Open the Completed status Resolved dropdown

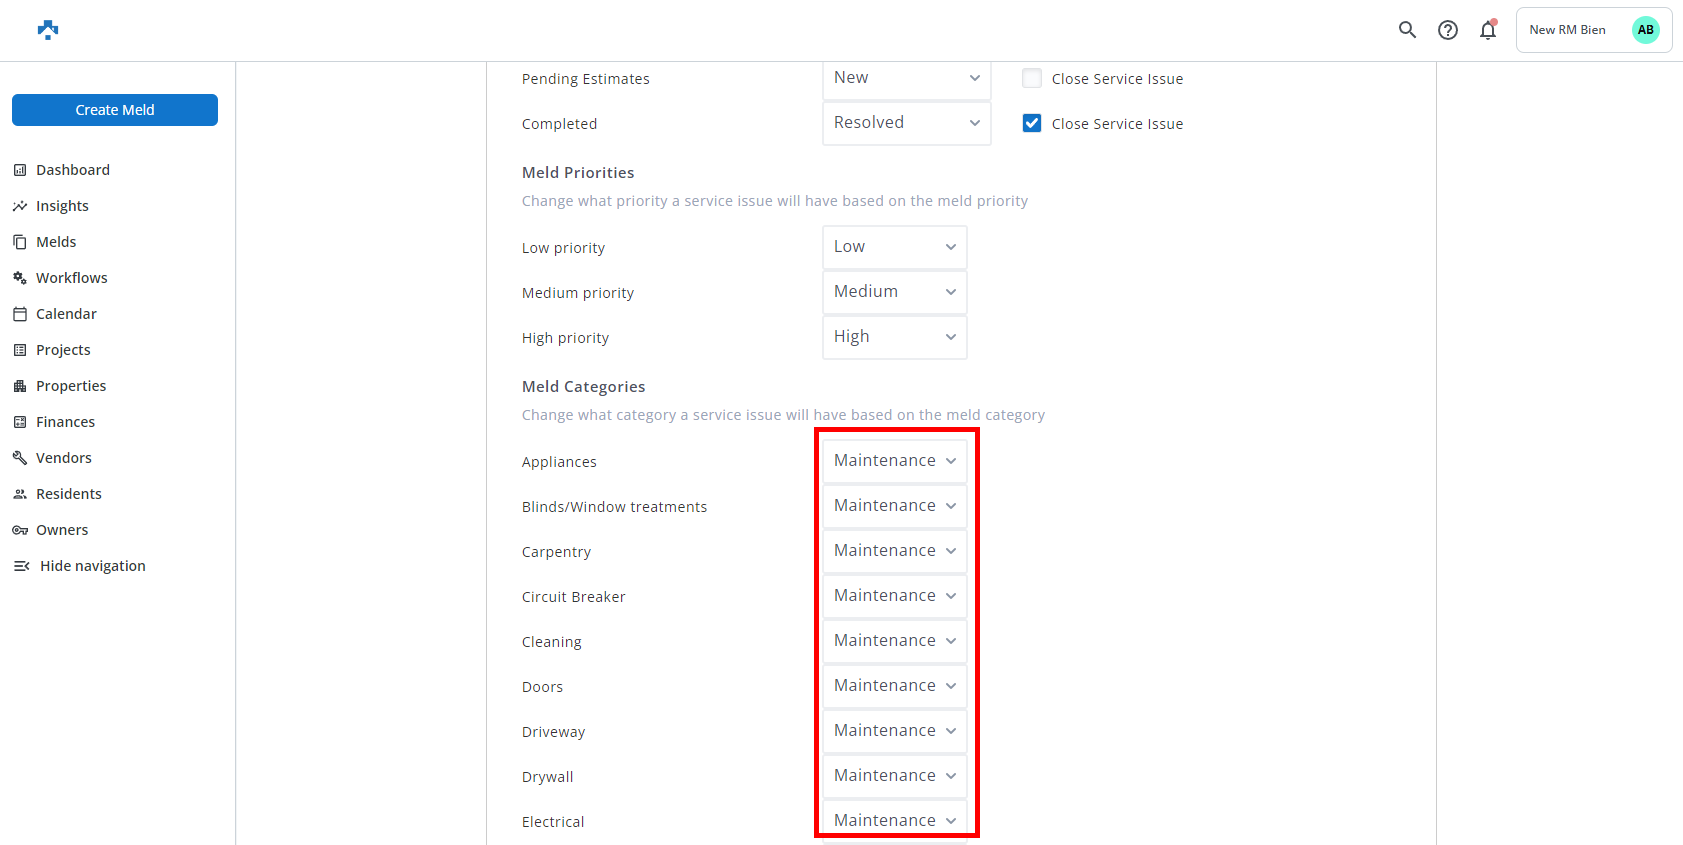(906, 123)
